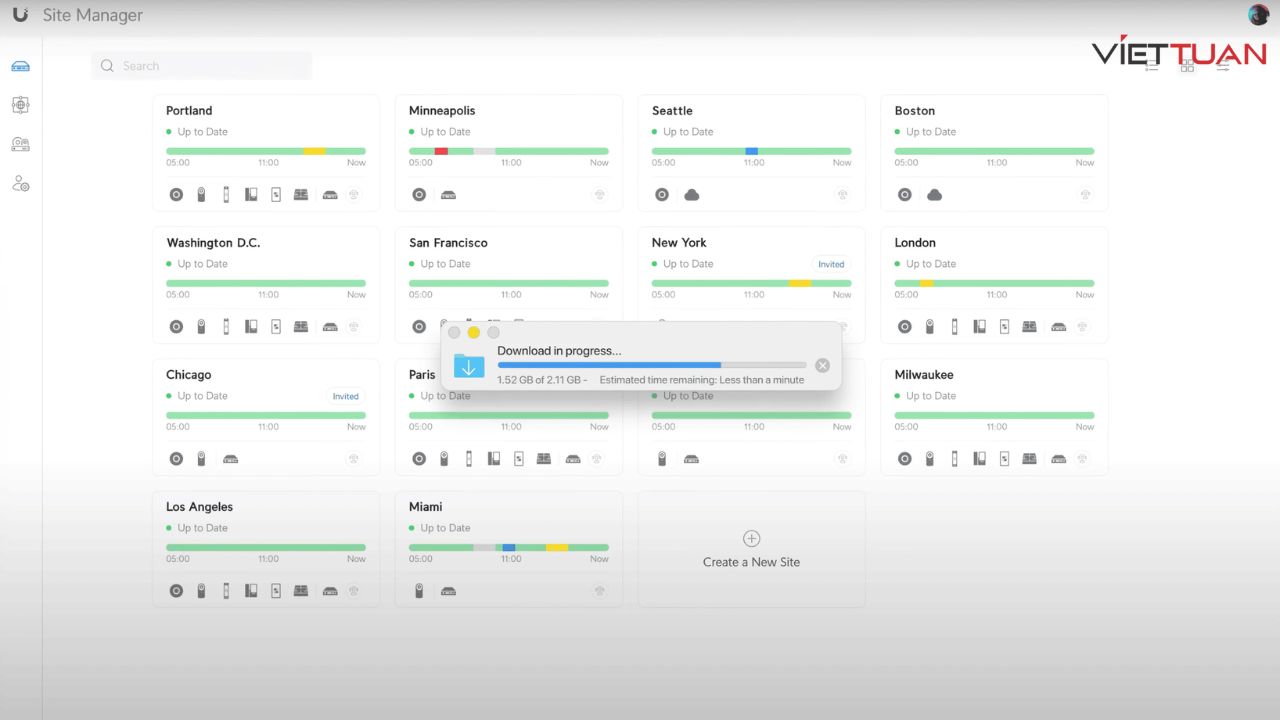Open the devices icon in sidebar
The height and width of the screenshot is (720, 1280).
pos(20,144)
